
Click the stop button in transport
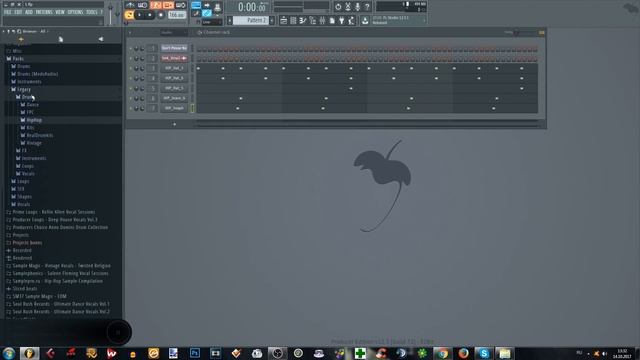point(150,15)
